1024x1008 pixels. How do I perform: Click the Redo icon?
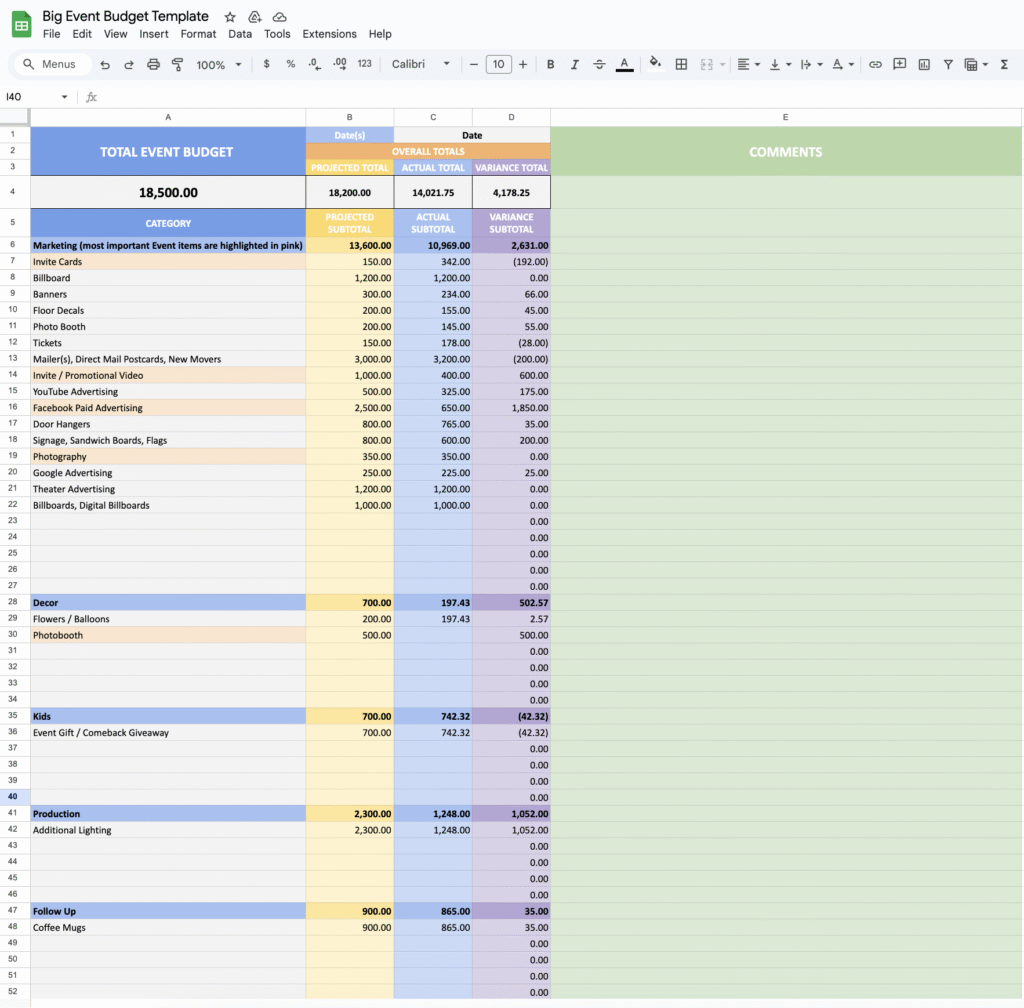pos(129,65)
